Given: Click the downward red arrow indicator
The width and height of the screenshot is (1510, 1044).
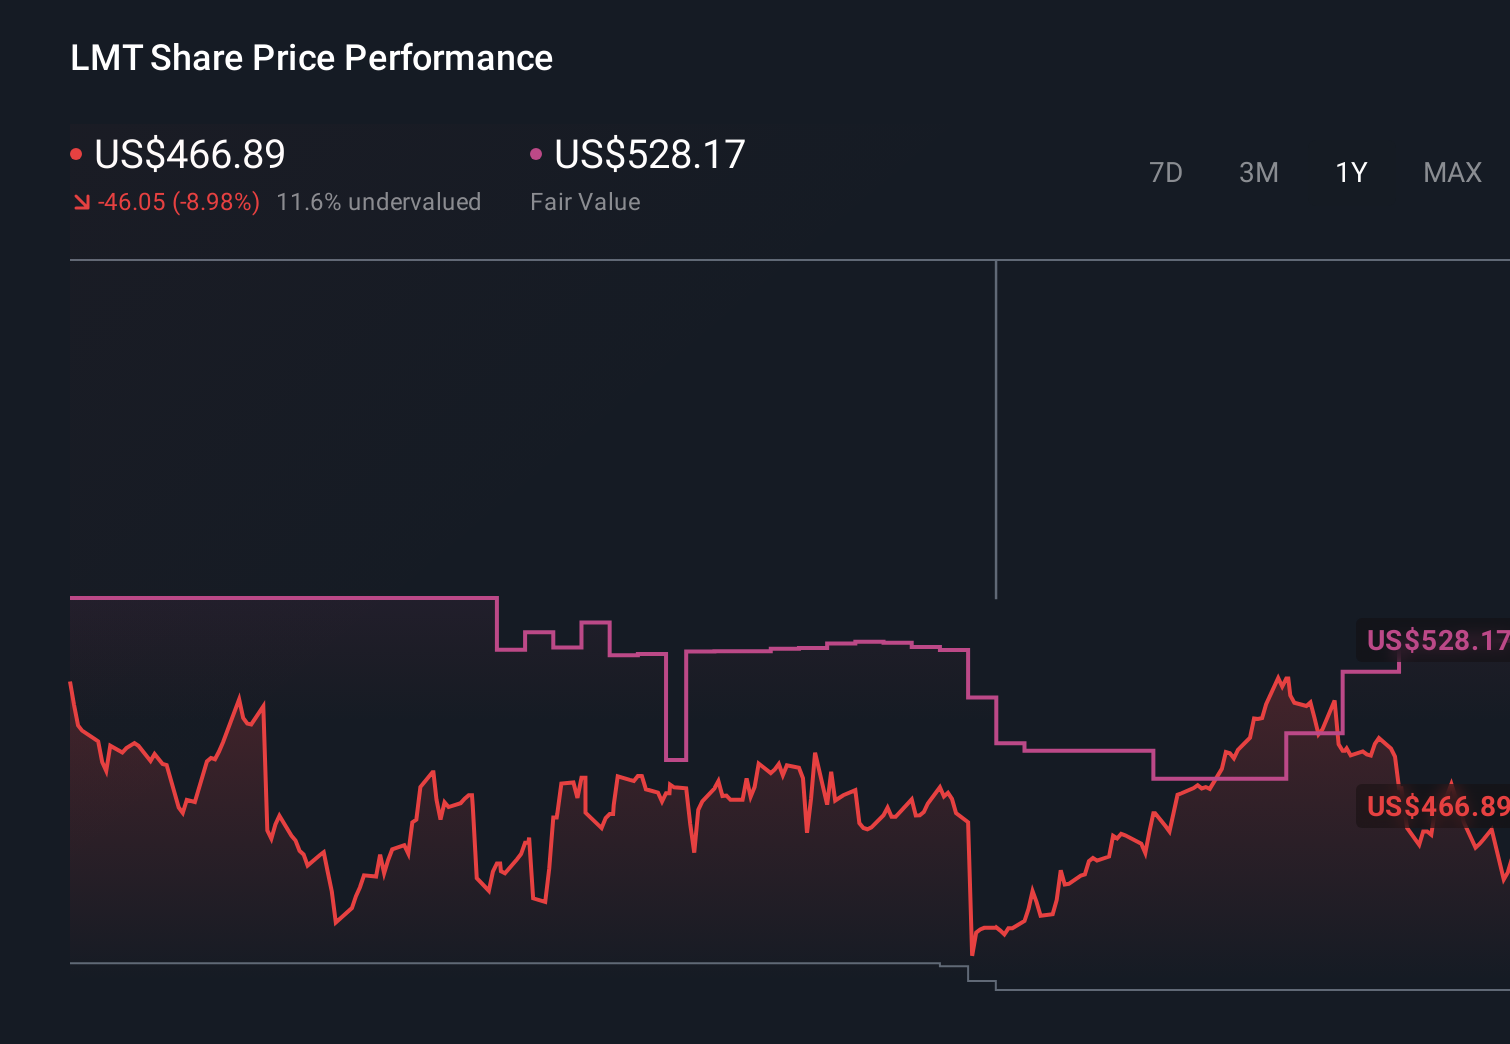Looking at the screenshot, I should click(x=81, y=201).
